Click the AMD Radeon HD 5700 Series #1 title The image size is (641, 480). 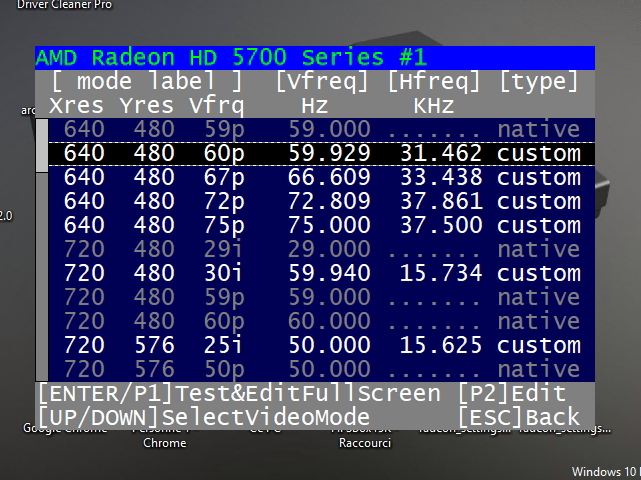(231, 58)
